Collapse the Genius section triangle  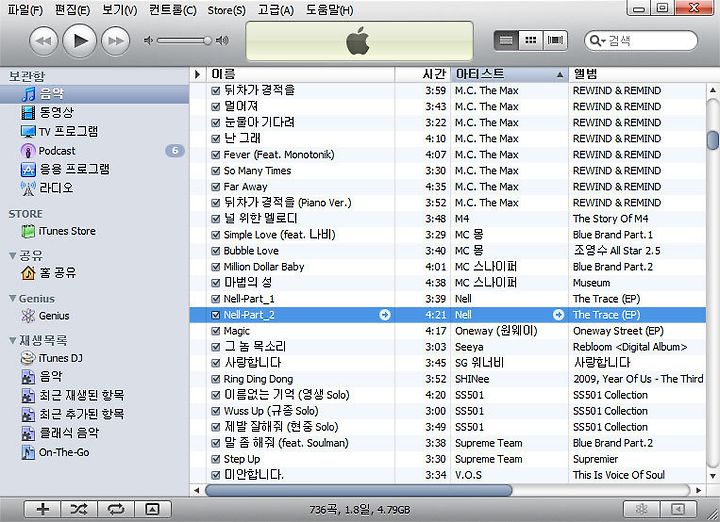tap(12, 298)
